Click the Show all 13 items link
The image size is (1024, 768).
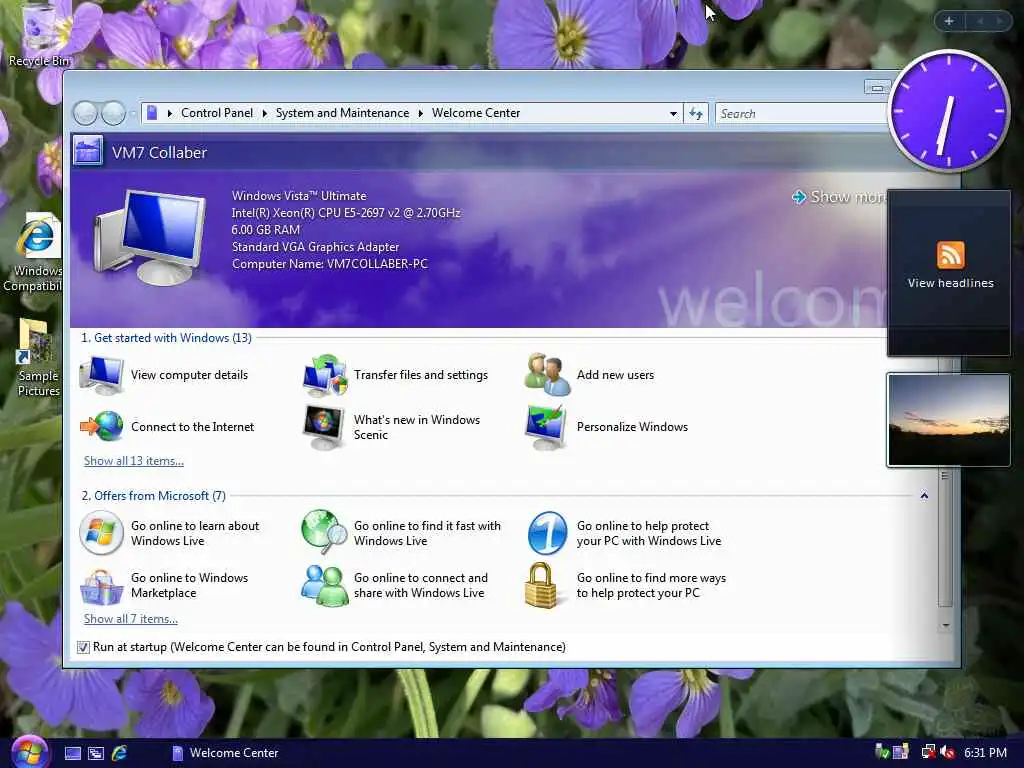tap(134, 461)
